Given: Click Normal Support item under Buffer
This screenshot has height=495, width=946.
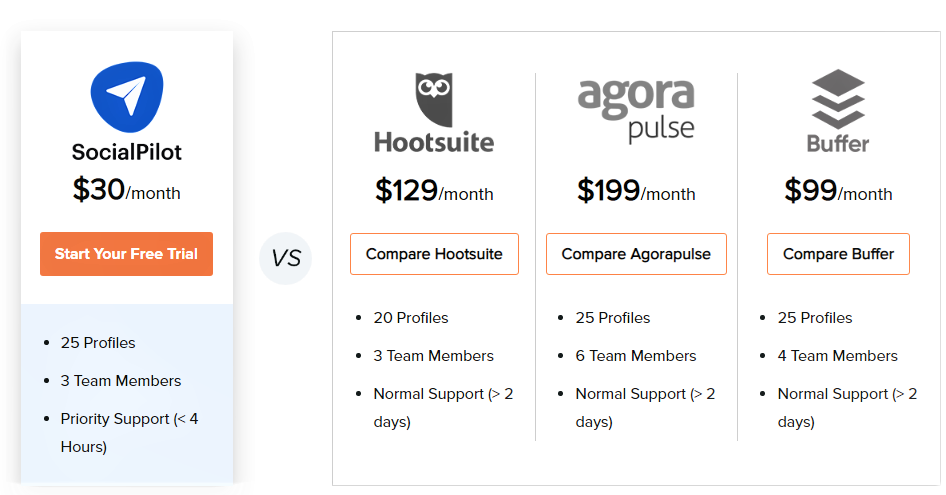Looking at the screenshot, I should click(847, 407).
